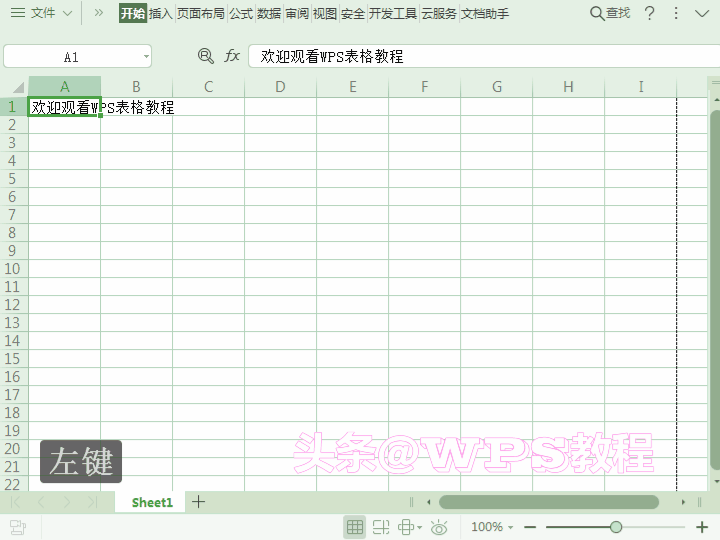Click into the formula bar text
The width and height of the screenshot is (720, 540).
pyautogui.click(x=484, y=56)
